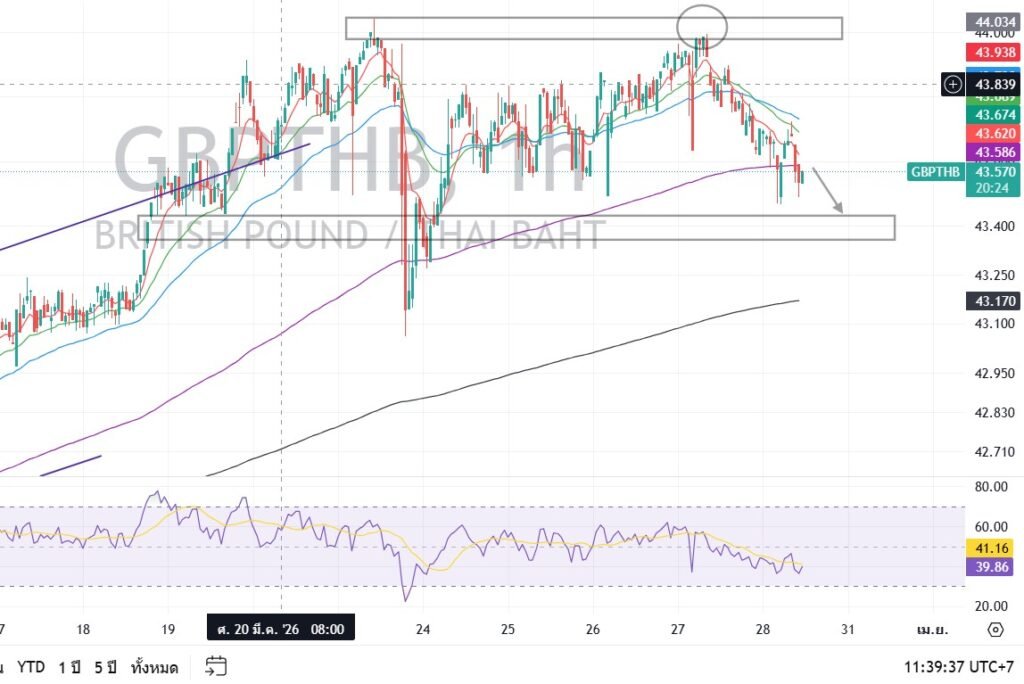Show all data with ทั้งหมด
Viewport: 1024px width, 684px height.
(154, 667)
